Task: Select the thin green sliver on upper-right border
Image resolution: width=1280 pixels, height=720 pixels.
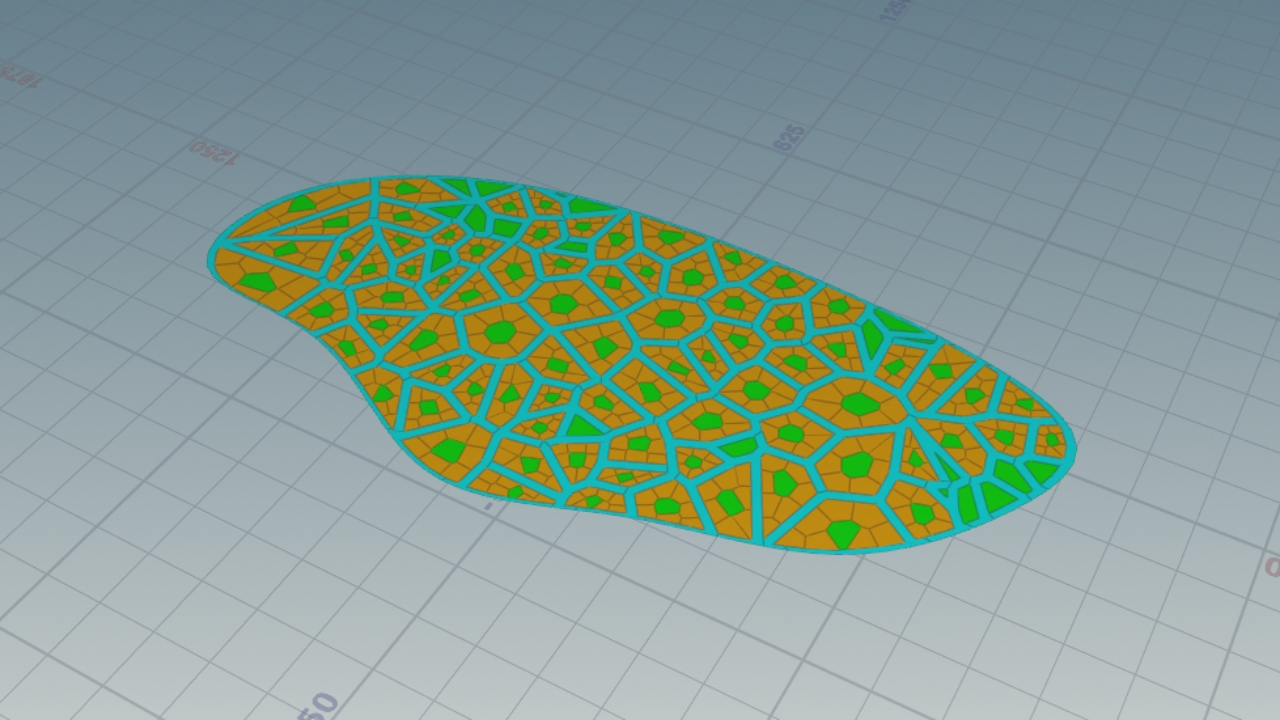Action: [897, 322]
